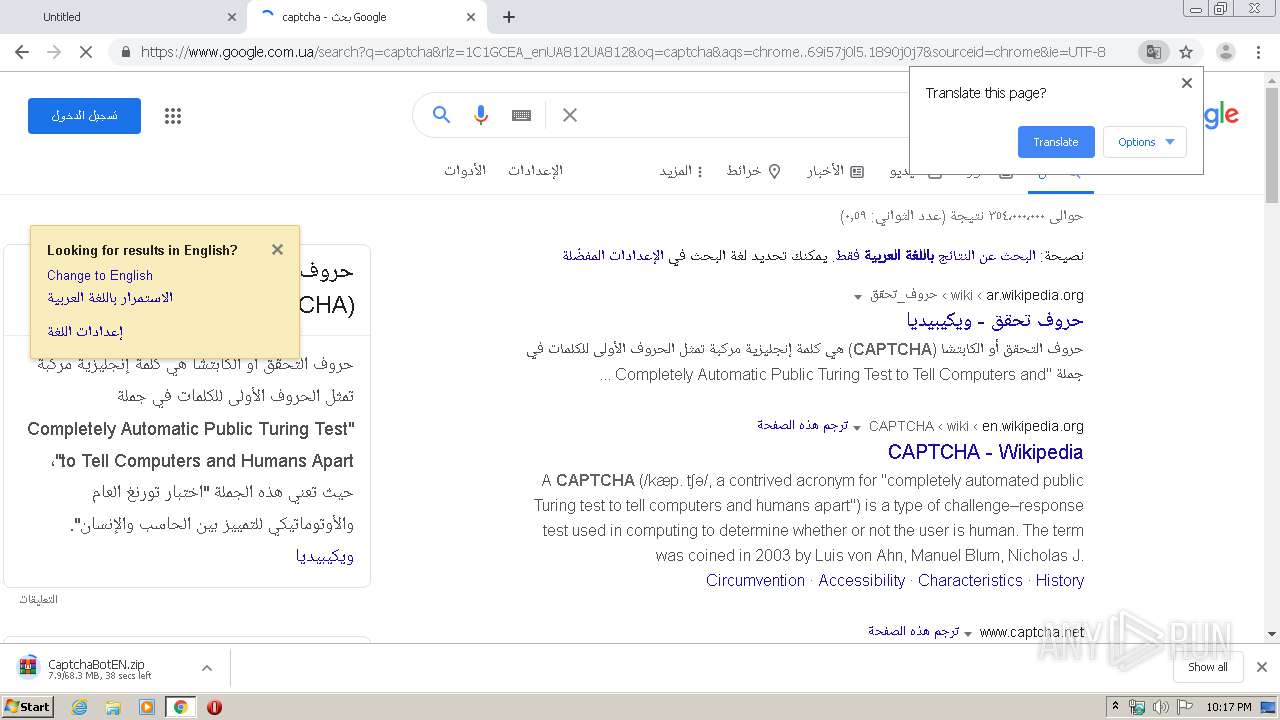Expand the CaptchaBotEN.zip download menu
This screenshot has height=720, width=1280.
click(x=207, y=668)
